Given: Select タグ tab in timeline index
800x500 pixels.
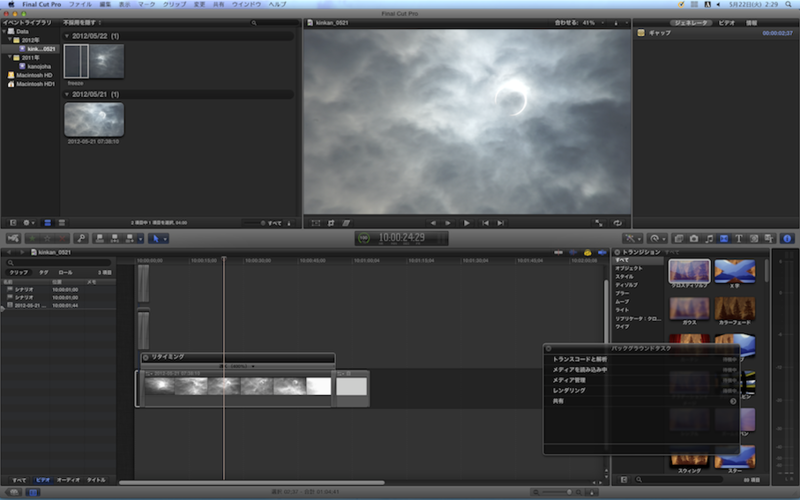Looking at the screenshot, I should click(x=44, y=272).
